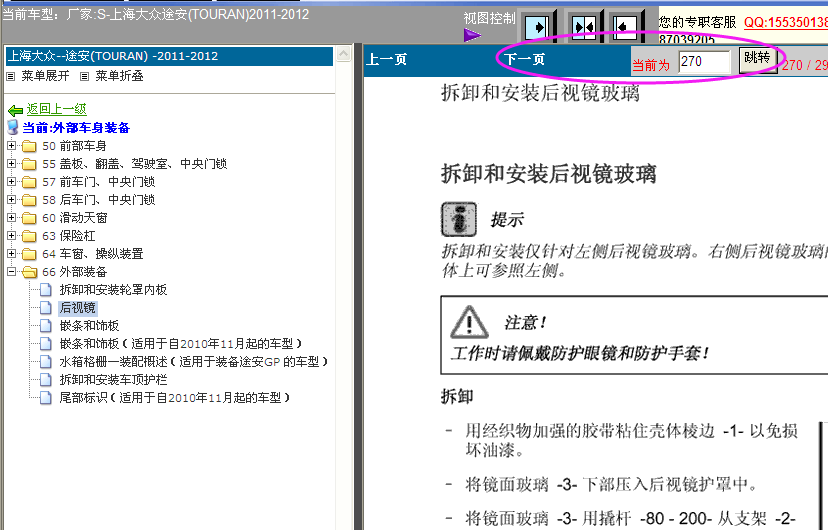The height and width of the screenshot is (530, 828).
Task: Open 水箱格栅一装配概述 tree item
Action: point(193,362)
